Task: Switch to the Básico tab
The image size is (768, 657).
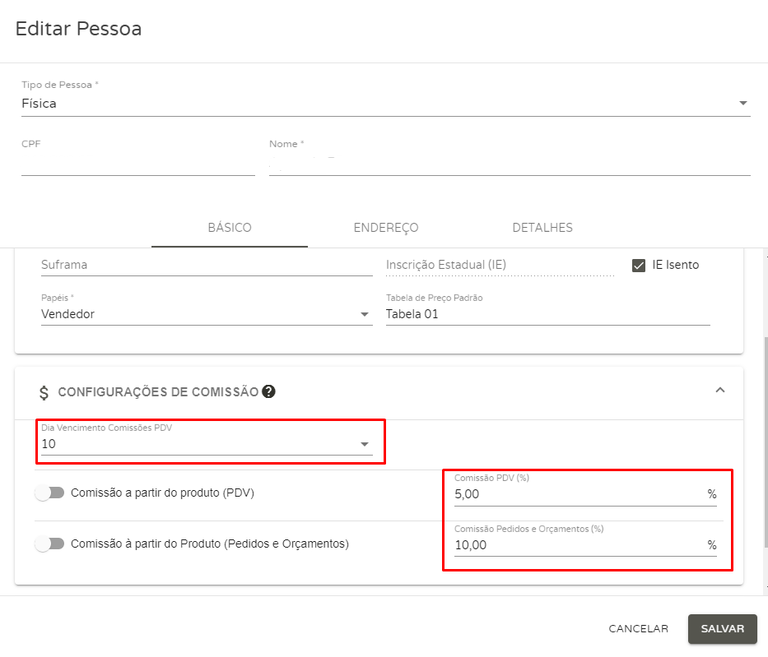Action: tap(230, 228)
